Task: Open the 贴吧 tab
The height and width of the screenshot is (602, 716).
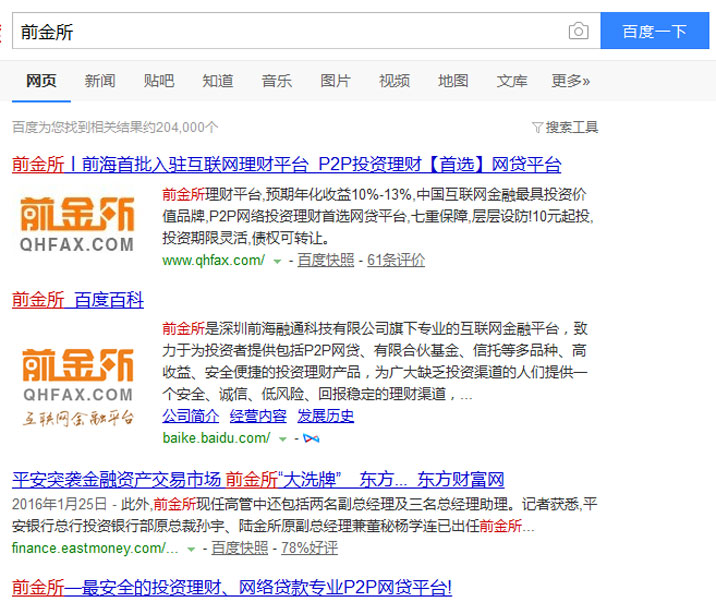Action: point(159,81)
